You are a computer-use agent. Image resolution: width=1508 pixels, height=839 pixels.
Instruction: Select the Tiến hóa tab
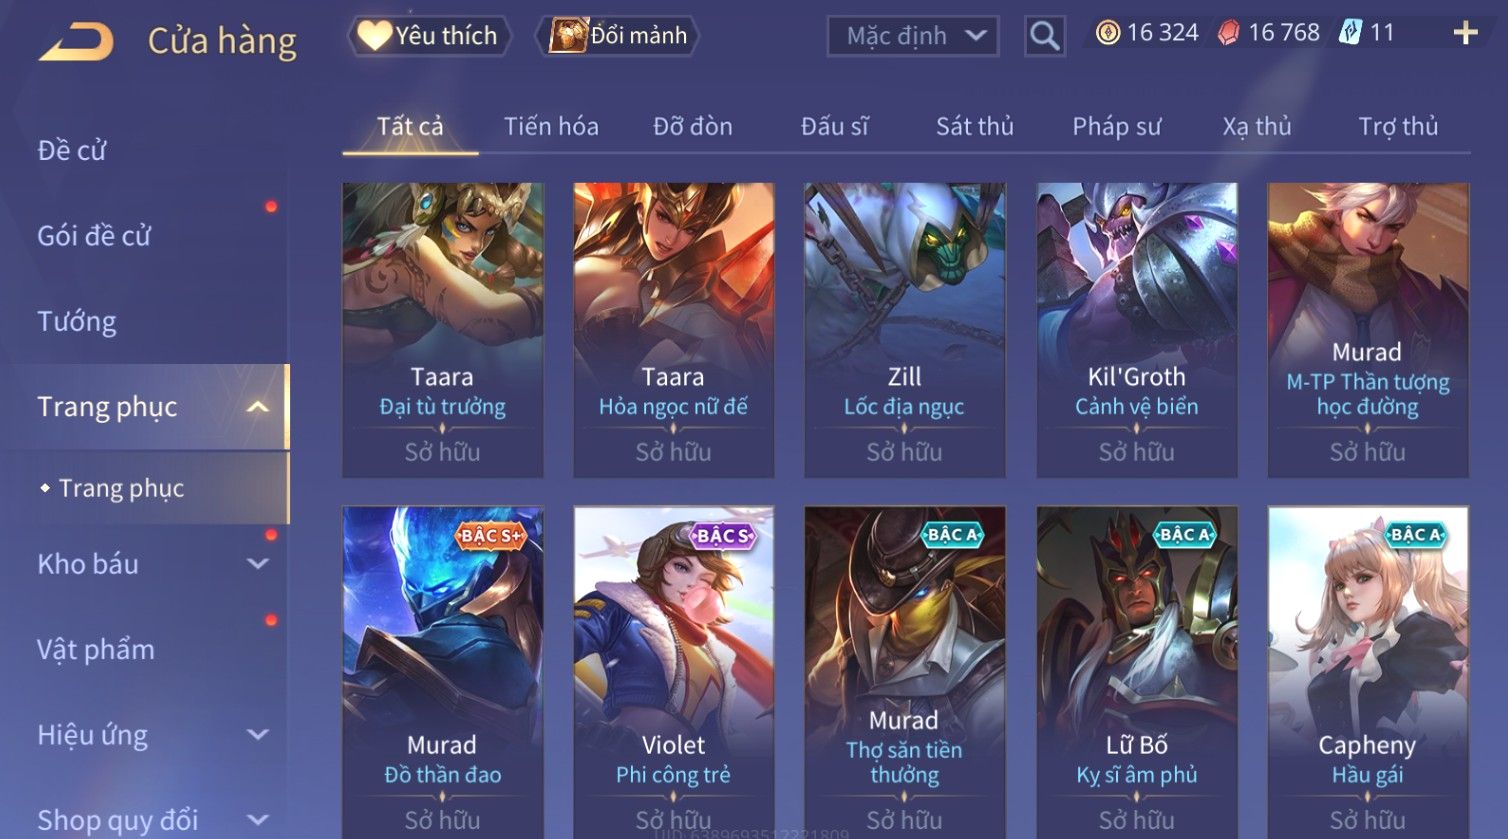[551, 127]
